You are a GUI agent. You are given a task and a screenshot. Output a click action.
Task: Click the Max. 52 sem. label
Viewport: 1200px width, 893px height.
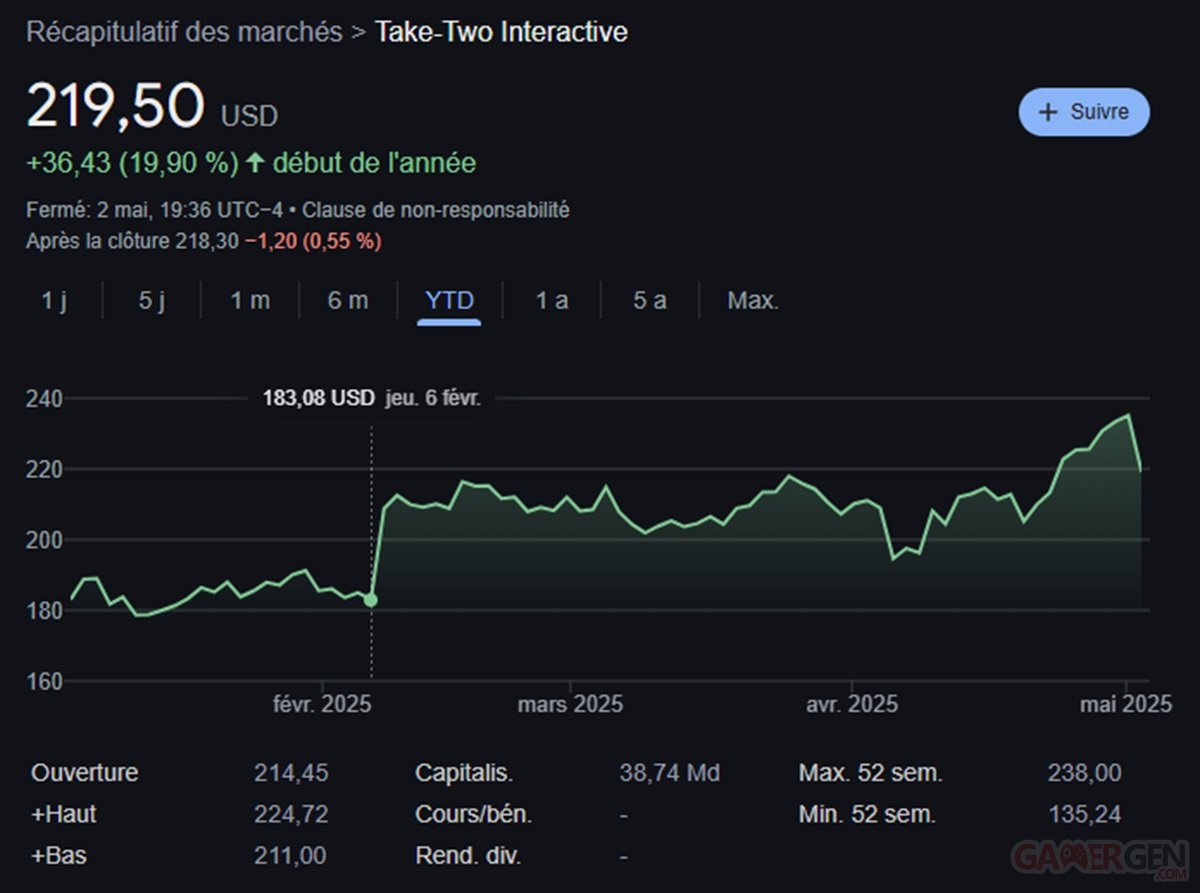pyautogui.click(x=871, y=773)
